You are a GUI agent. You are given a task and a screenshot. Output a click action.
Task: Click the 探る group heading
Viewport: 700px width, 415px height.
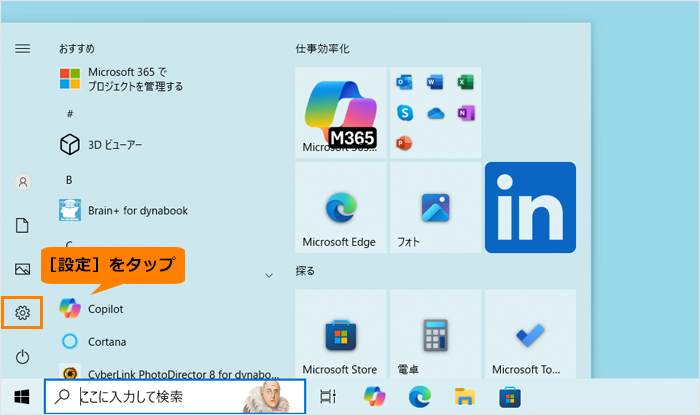click(x=305, y=271)
